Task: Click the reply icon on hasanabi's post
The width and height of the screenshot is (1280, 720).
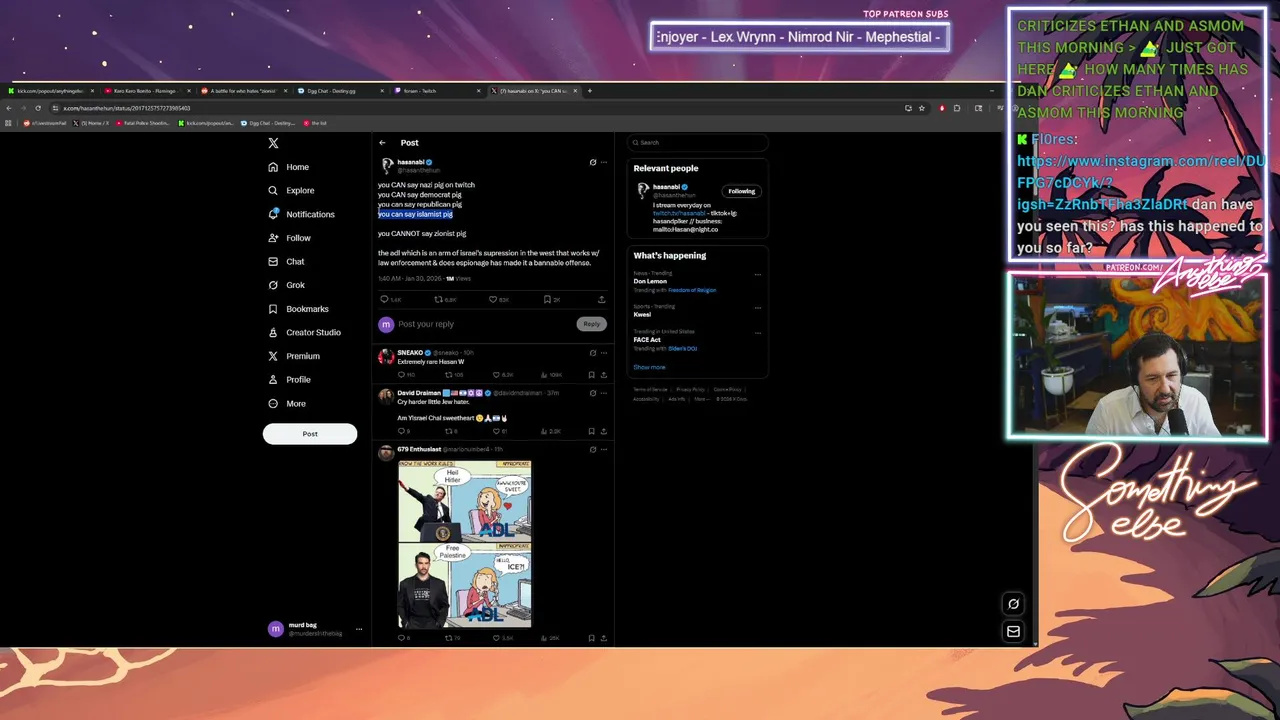Action: [384, 299]
